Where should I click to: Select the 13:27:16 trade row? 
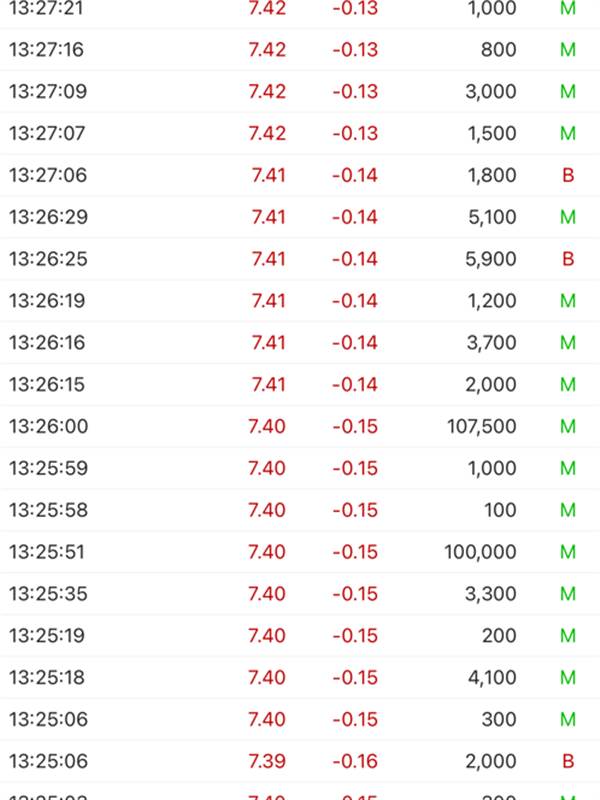point(300,49)
